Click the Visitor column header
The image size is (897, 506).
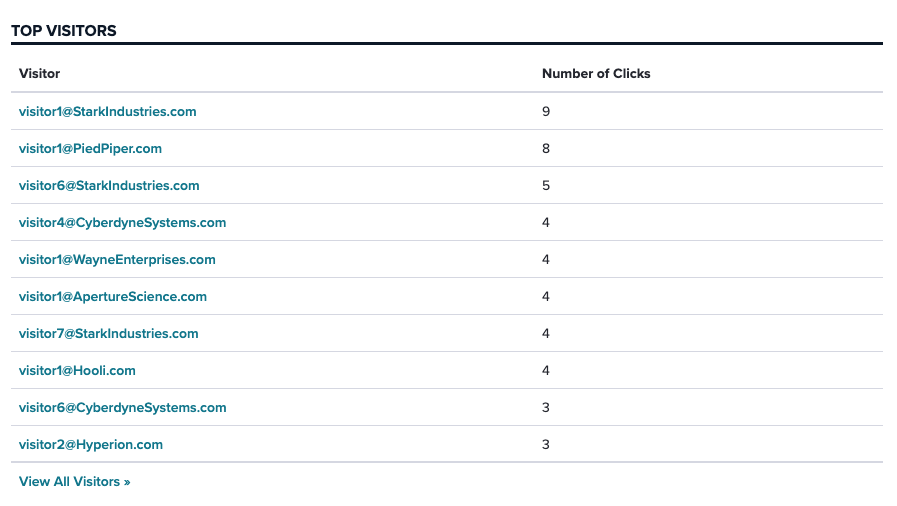39,74
